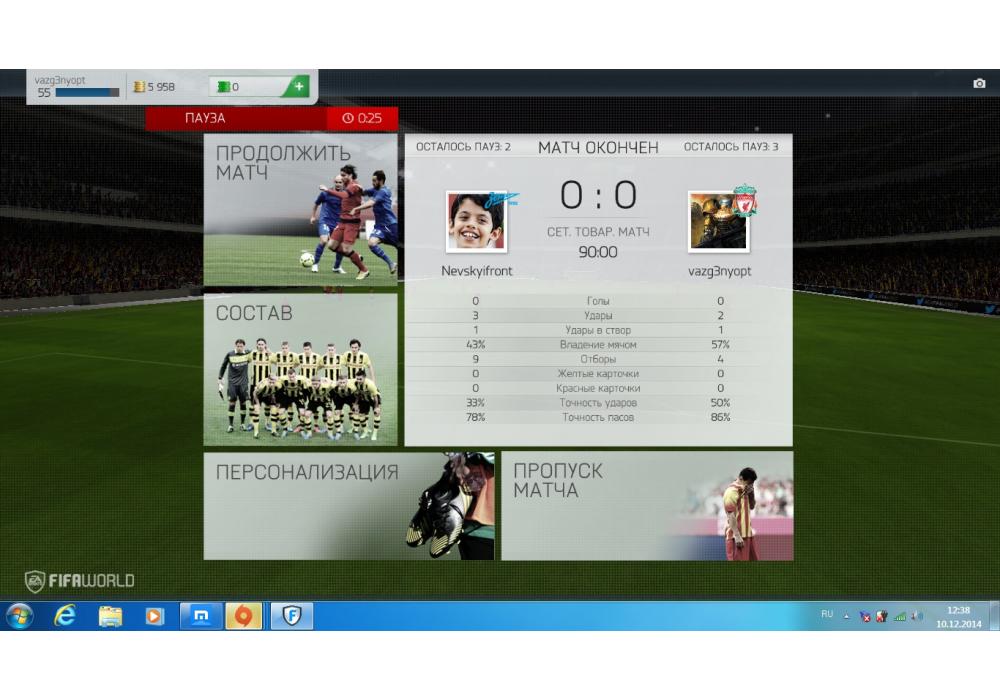Image resolution: width=1000 pixels, height=700 pixels.
Task: Click the camera screenshot icon
Action: [979, 84]
